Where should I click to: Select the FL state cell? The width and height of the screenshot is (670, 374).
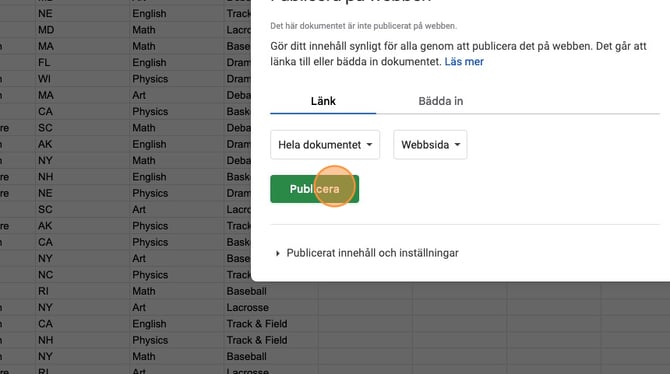click(x=82, y=62)
